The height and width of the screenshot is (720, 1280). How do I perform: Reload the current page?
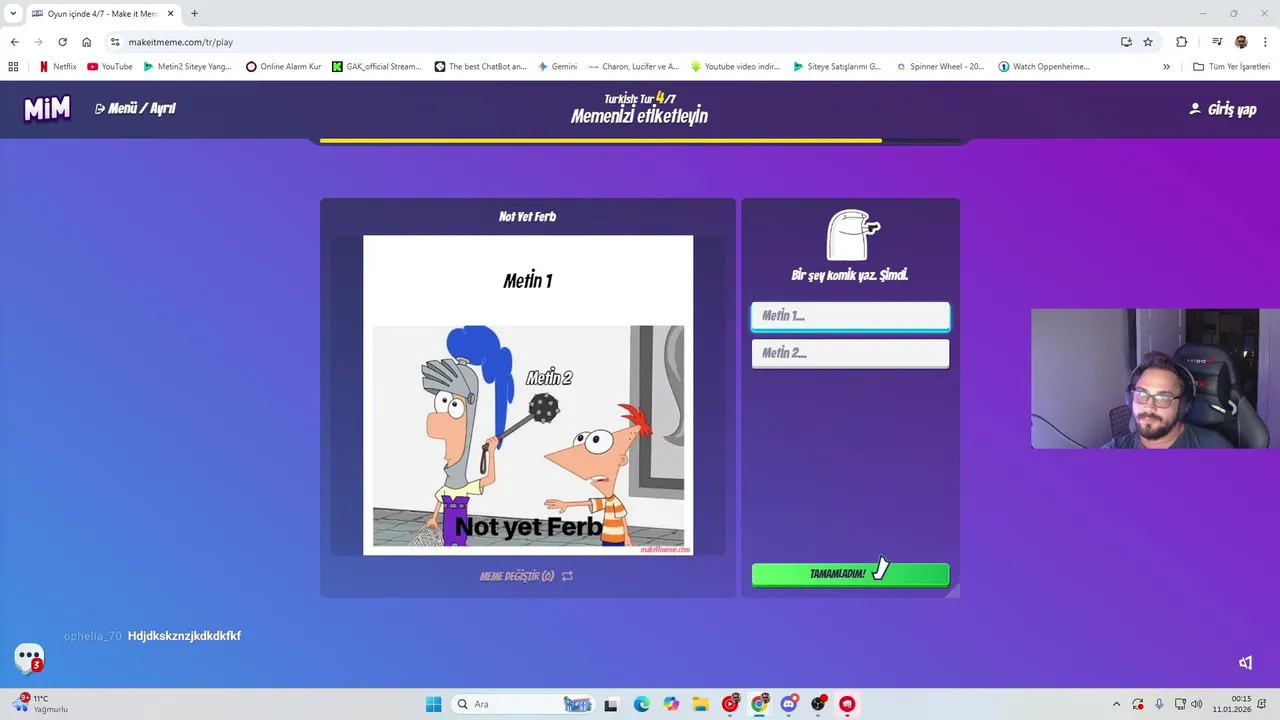62,42
